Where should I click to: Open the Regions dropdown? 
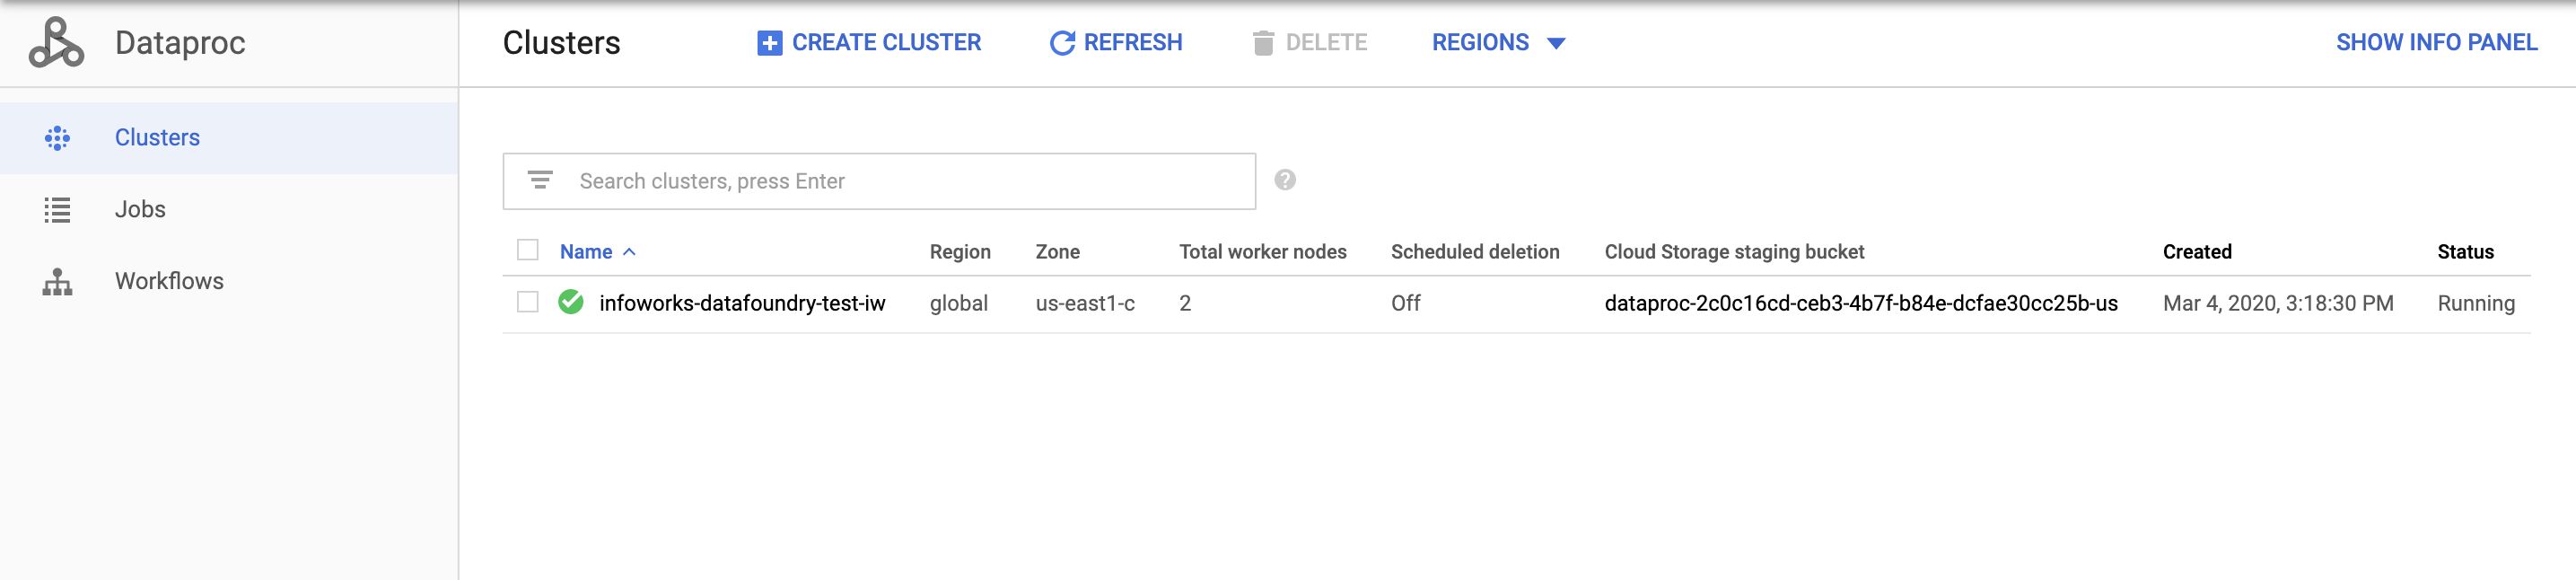1498,43
